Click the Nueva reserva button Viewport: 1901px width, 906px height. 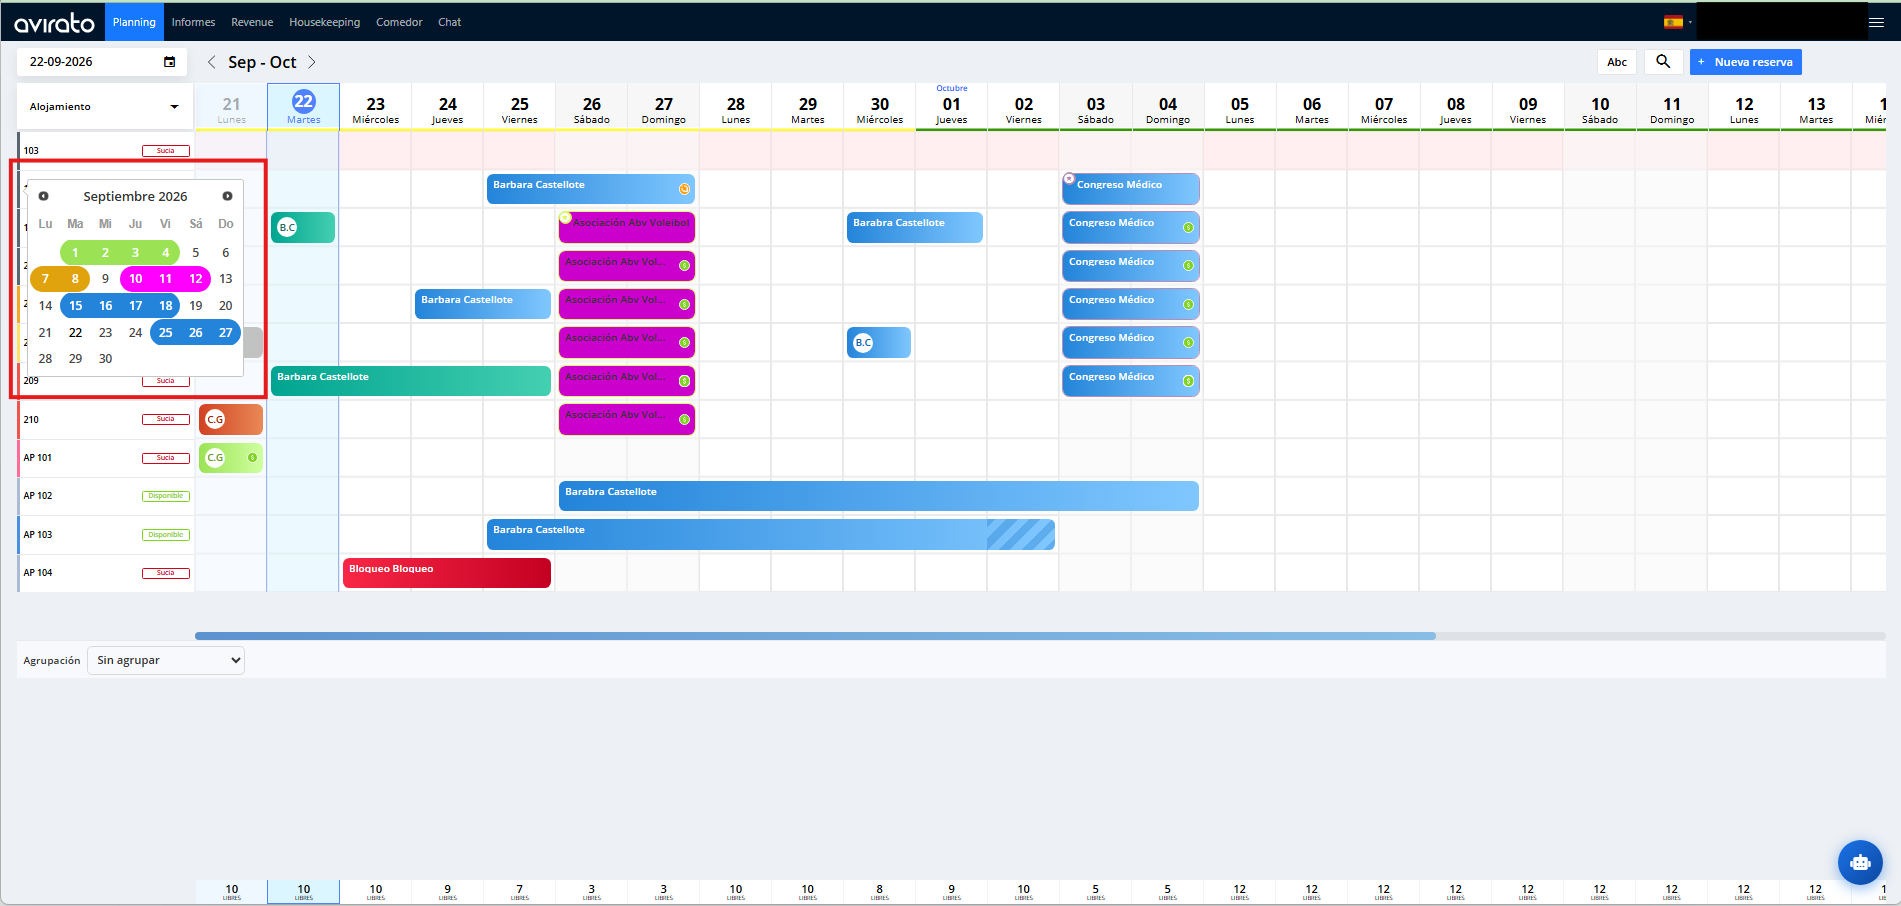coord(1746,62)
